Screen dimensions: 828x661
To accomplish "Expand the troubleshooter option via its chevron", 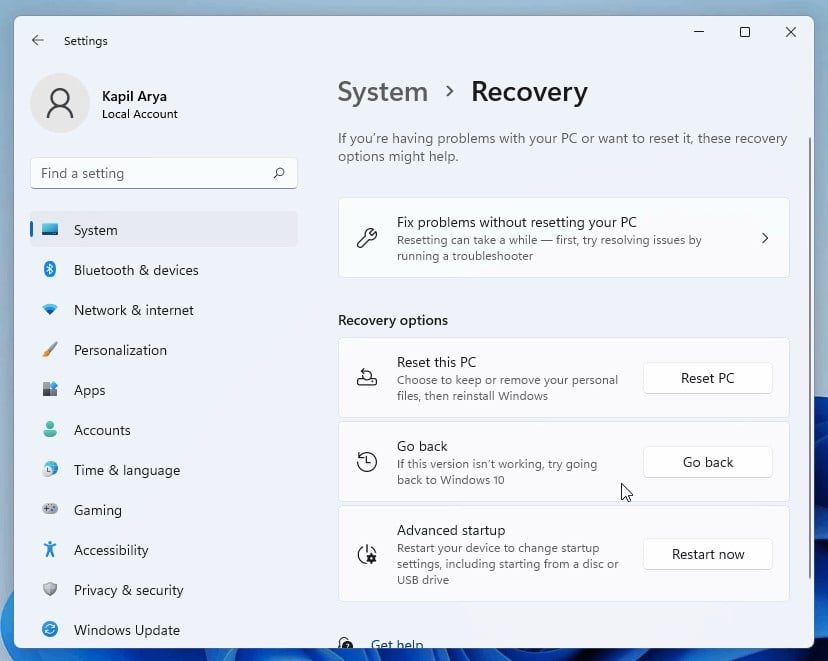I will (x=765, y=238).
